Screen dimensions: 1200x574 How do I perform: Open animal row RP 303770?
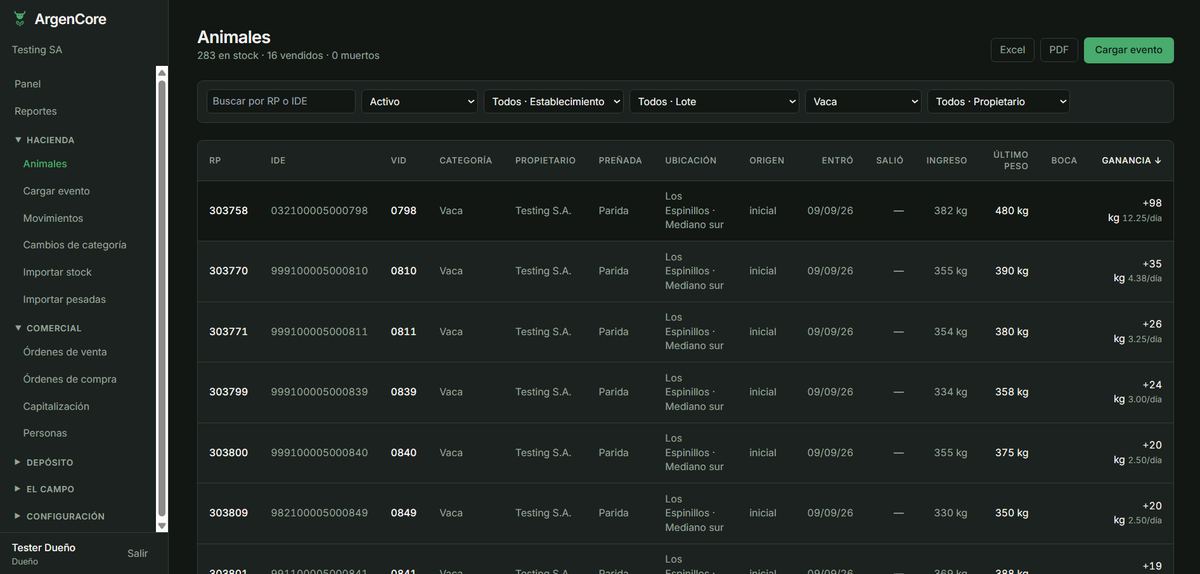point(685,271)
